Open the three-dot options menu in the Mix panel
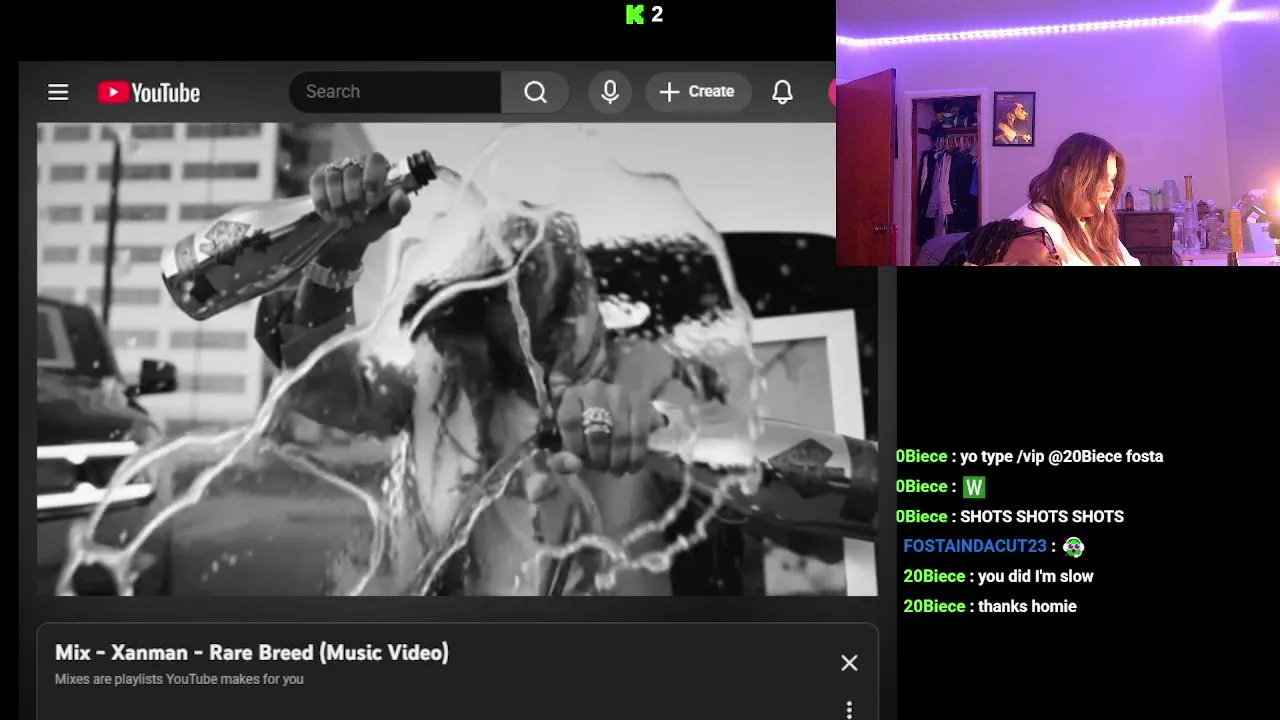1280x720 pixels. point(849,709)
